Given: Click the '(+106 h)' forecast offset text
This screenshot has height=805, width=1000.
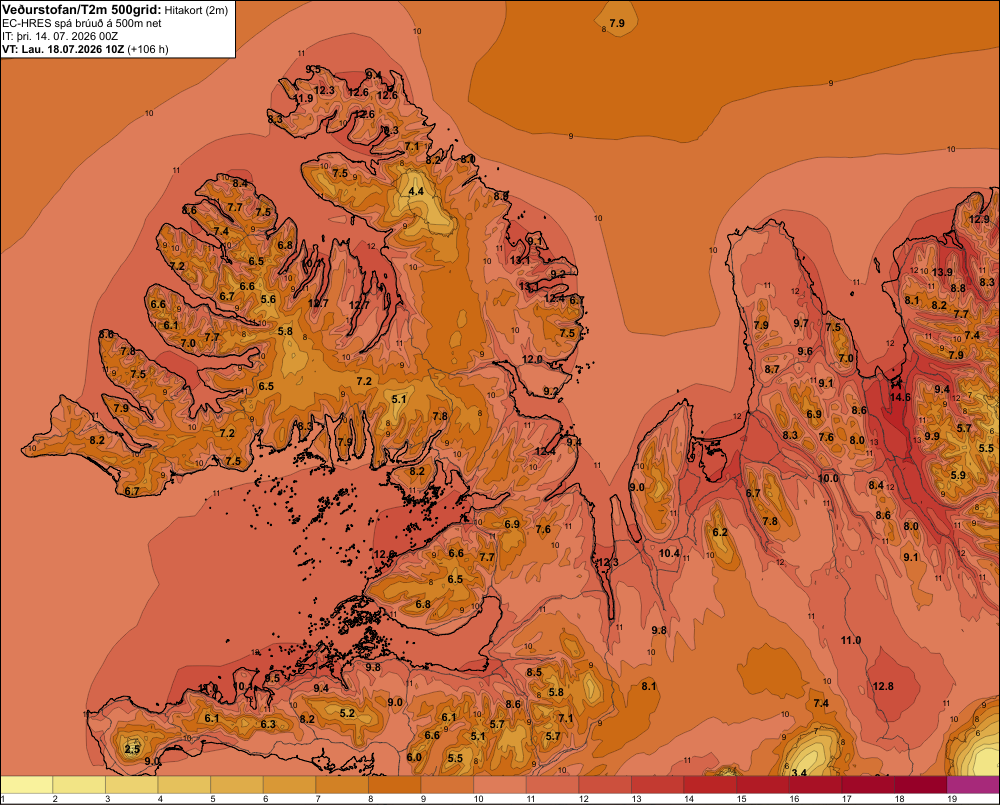Looking at the screenshot, I should (148, 49).
